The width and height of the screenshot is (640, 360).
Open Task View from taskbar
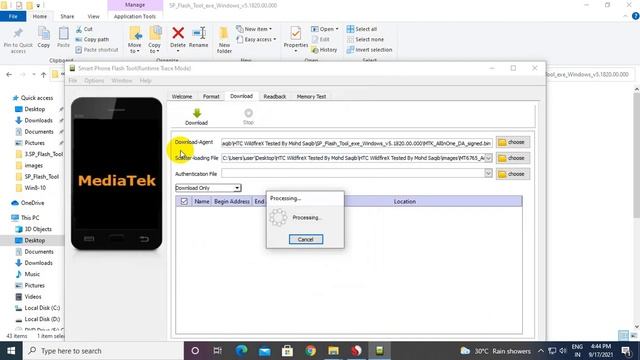(218, 351)
